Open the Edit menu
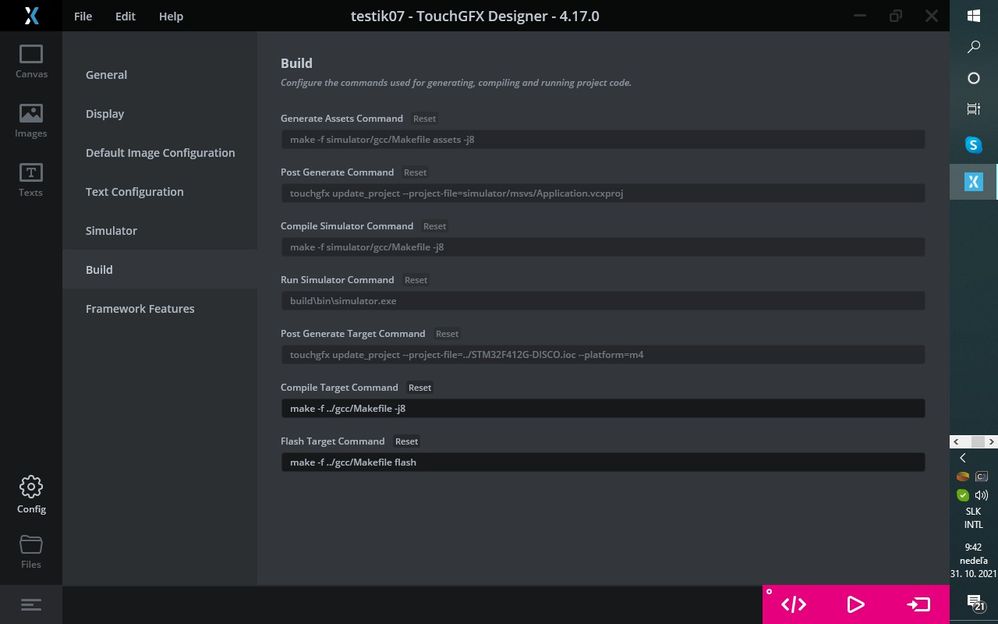 click(125, 17)
